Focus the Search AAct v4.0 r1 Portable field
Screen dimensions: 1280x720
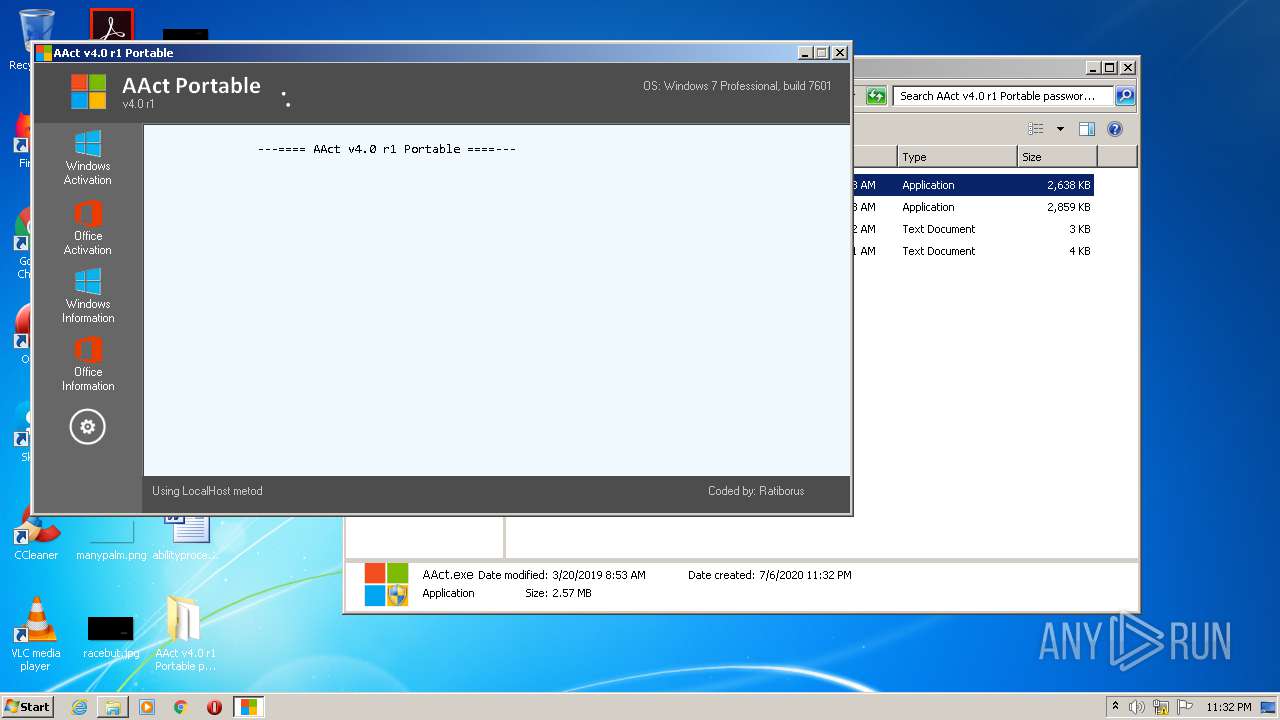1002,96
